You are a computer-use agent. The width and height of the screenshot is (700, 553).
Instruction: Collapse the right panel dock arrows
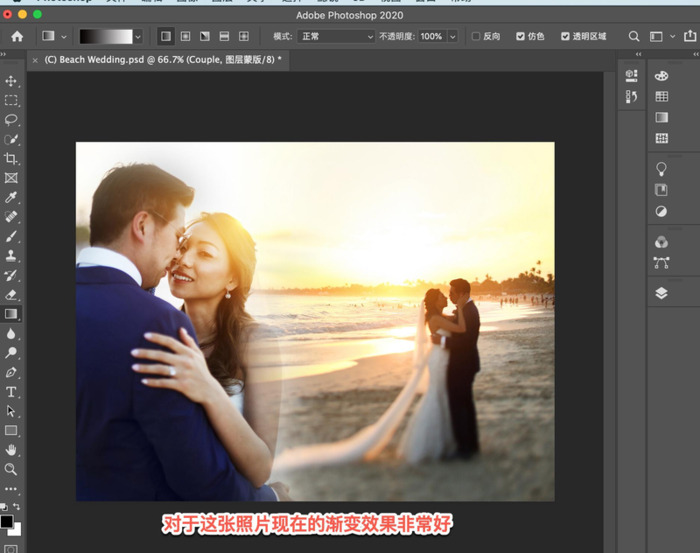tap(696, 54)
